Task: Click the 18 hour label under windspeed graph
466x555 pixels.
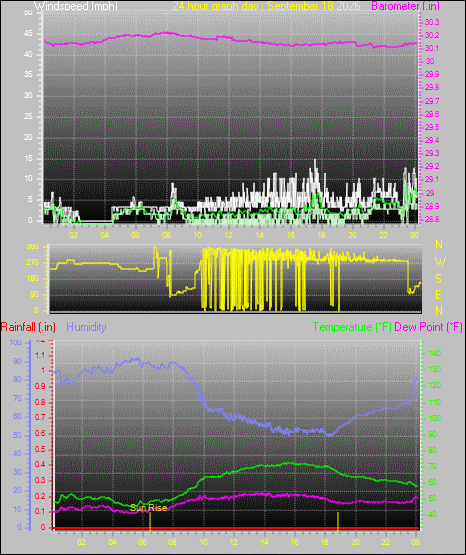Action: [322, 235]
